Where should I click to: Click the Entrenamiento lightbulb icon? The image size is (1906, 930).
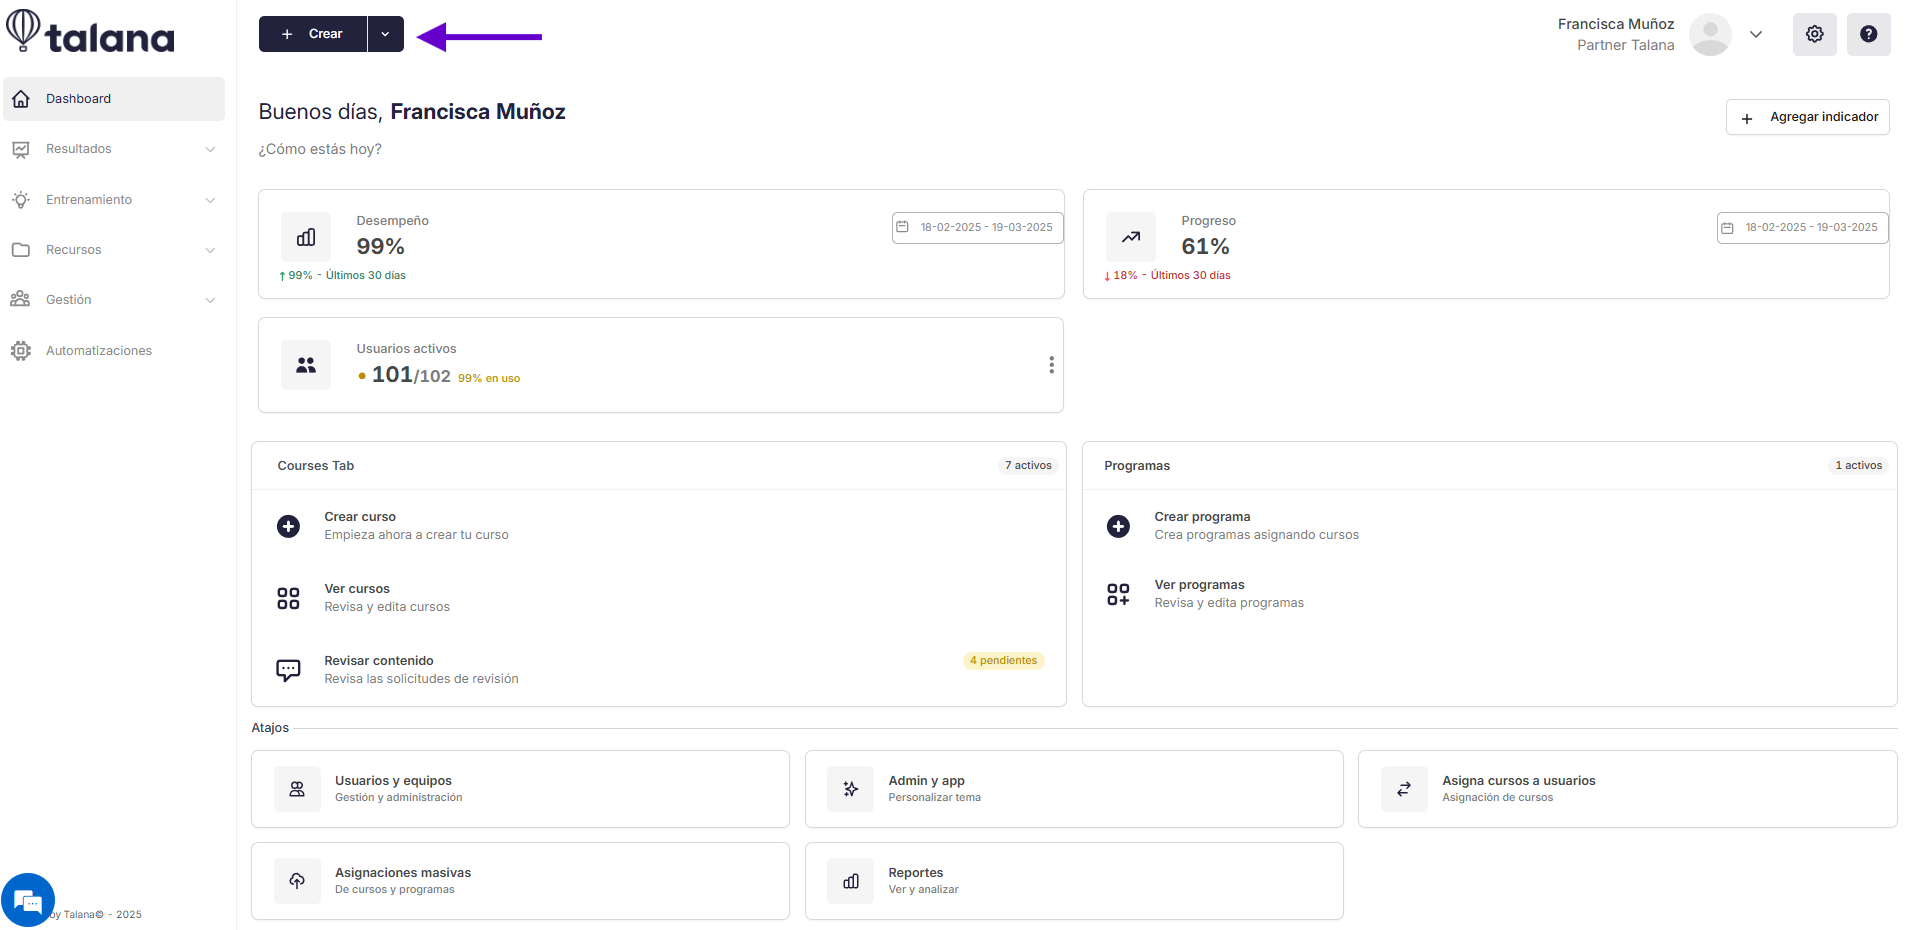coord(21,200)
